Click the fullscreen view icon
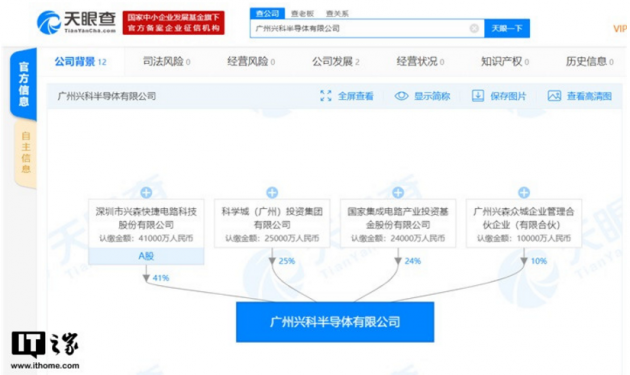The width and height of the screenshot is (630, 375). [x=326, y=96]
